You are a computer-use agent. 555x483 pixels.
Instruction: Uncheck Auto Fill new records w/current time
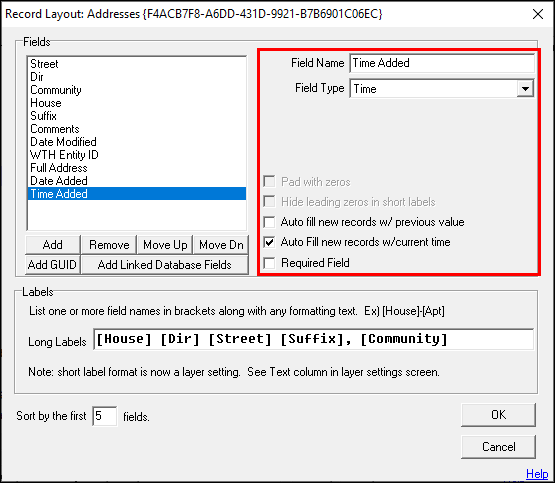click(x=269, y=242)
